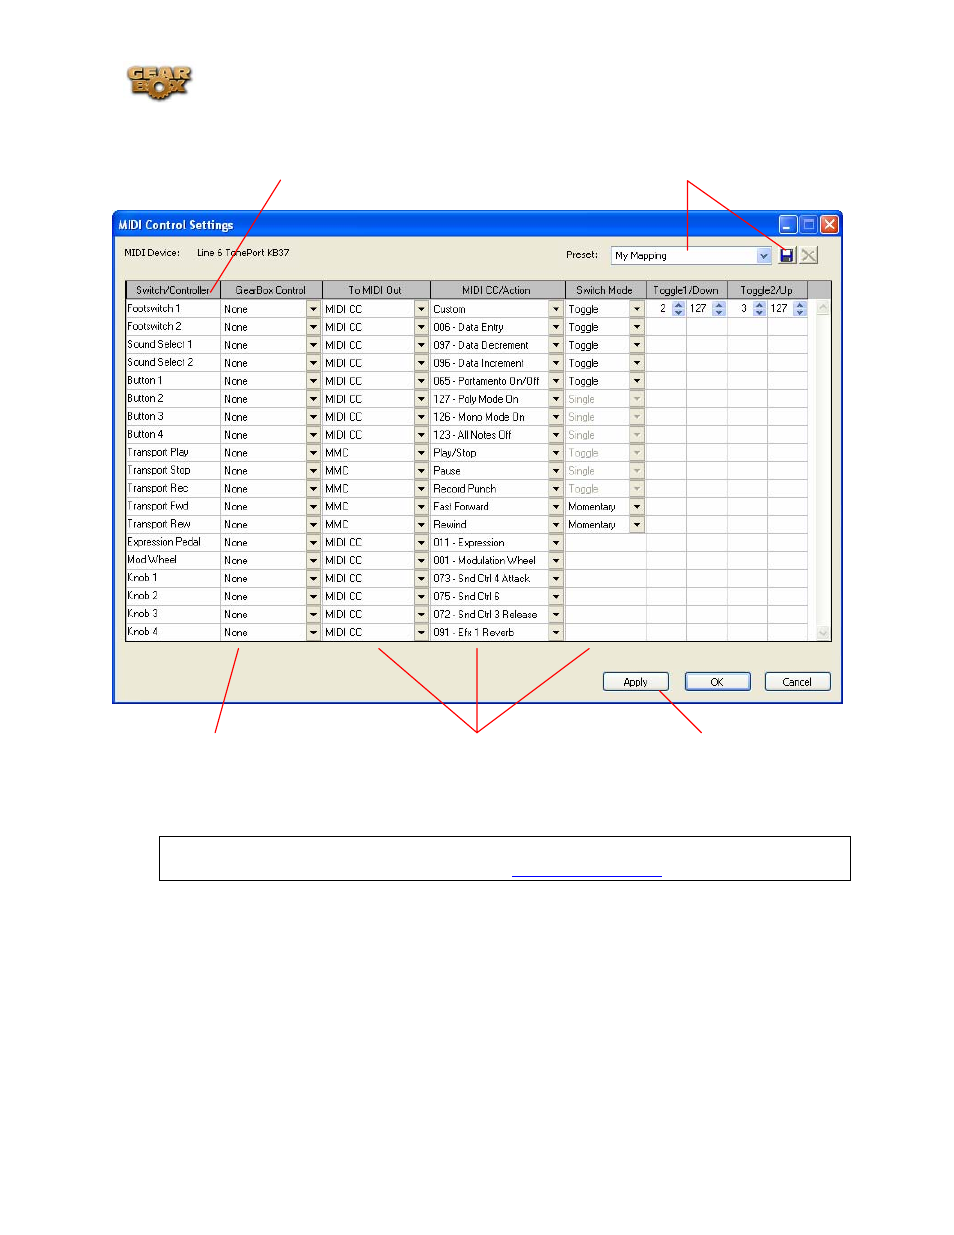This screenshot has height=1235, width=954.
Task: Open GearBox Control dropdown for Footswitch 1
Action: 313,309
